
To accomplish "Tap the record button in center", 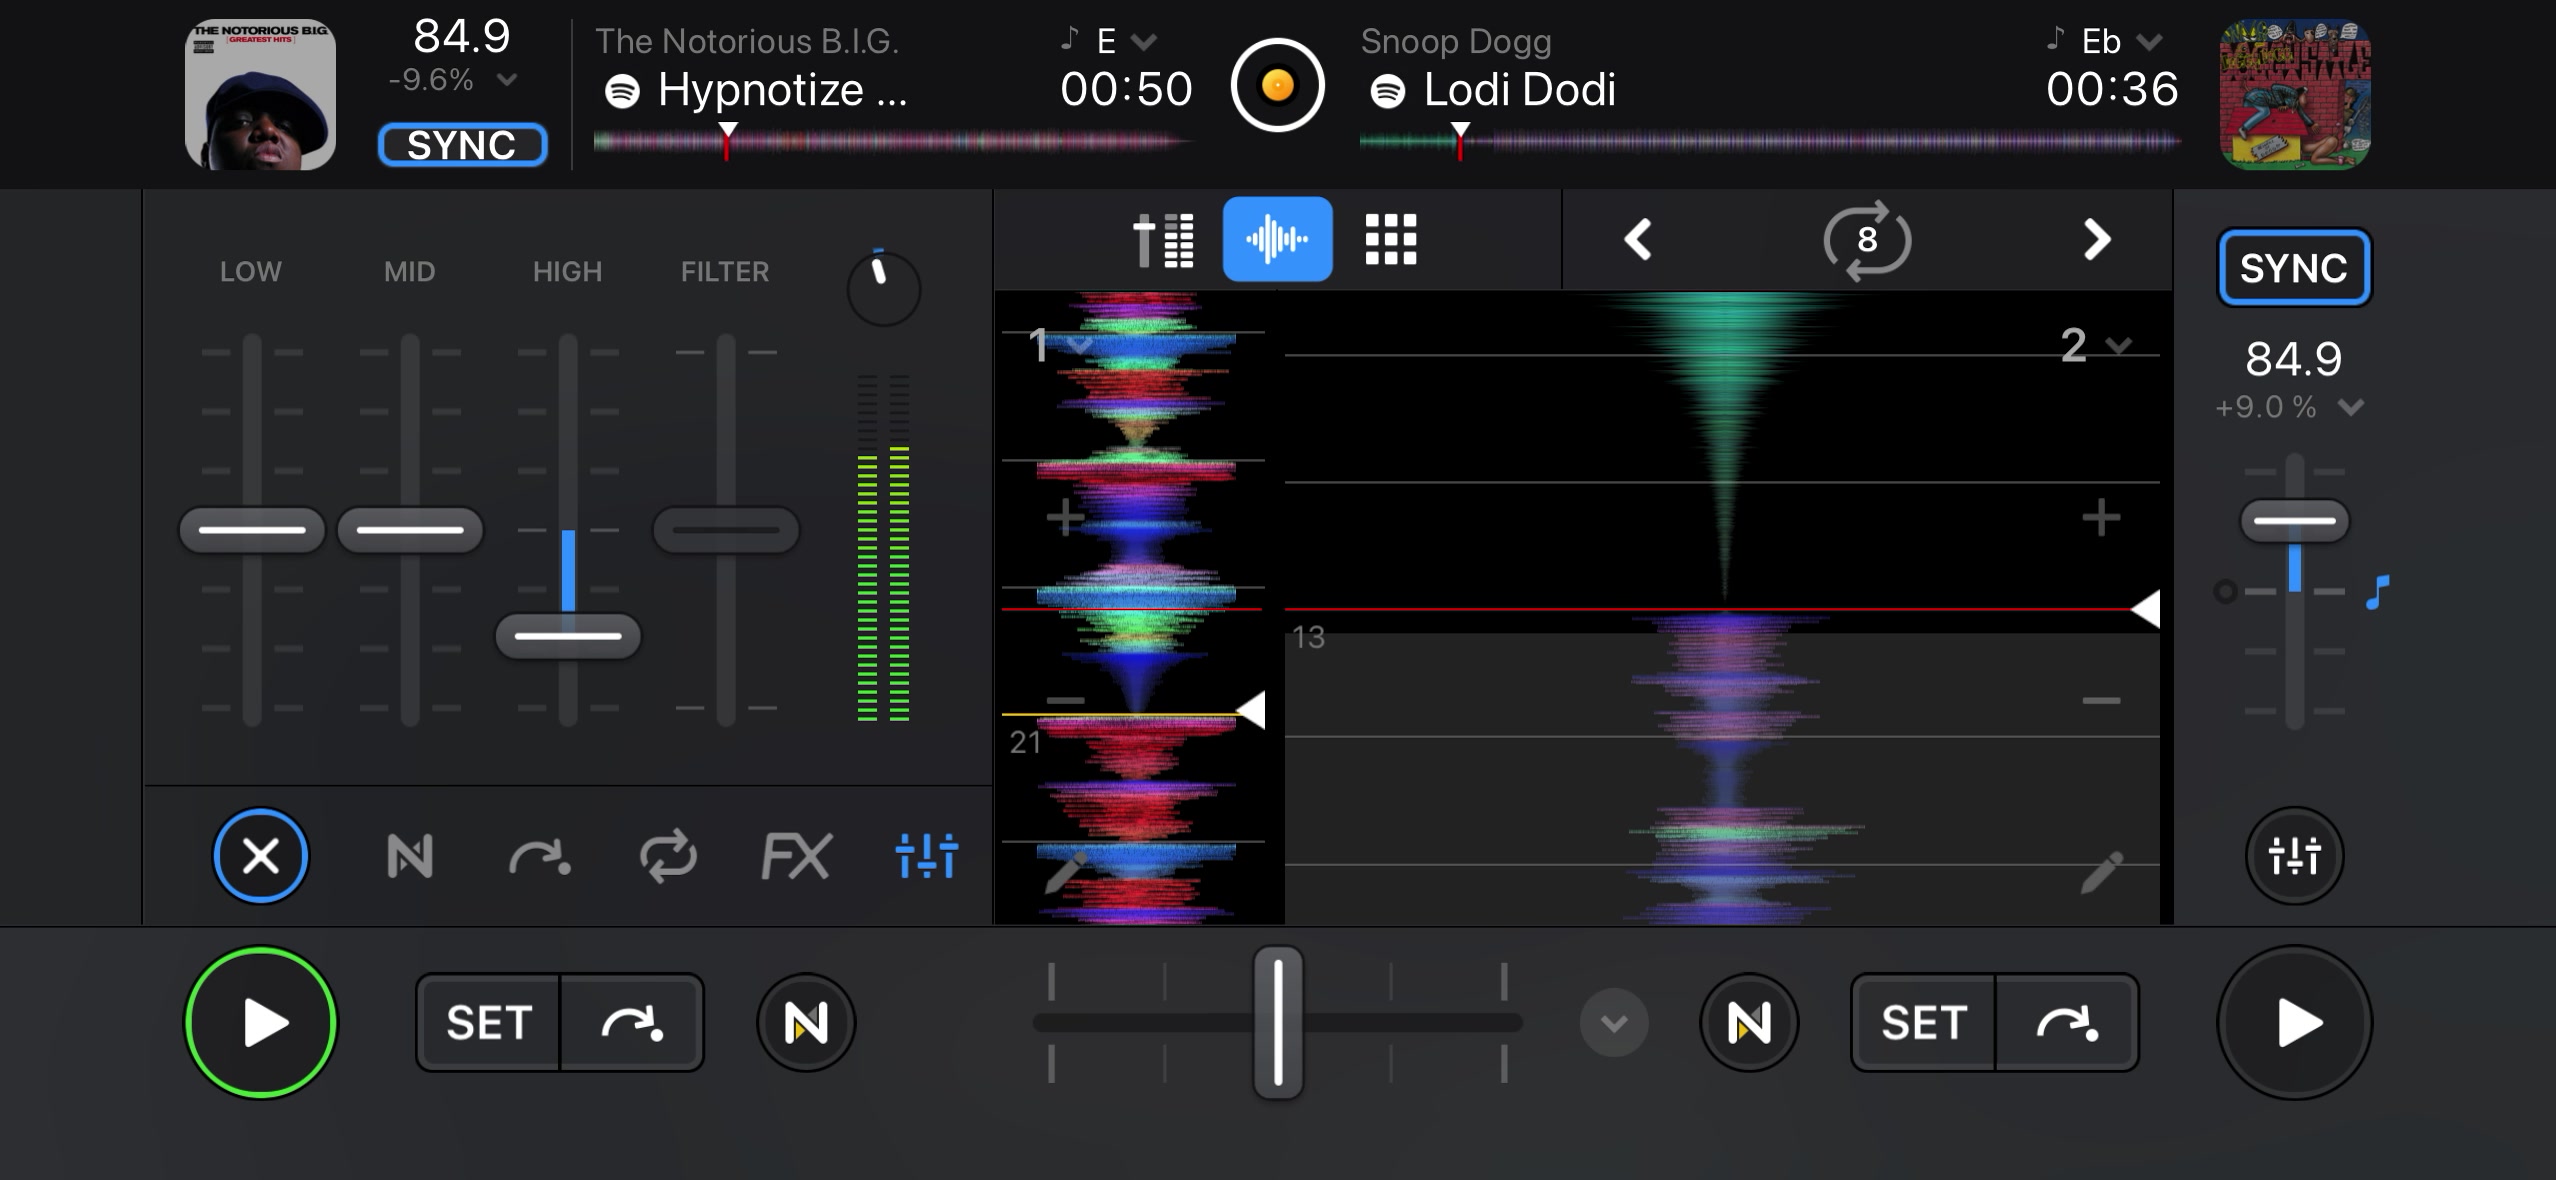I will click(1277, 85).
